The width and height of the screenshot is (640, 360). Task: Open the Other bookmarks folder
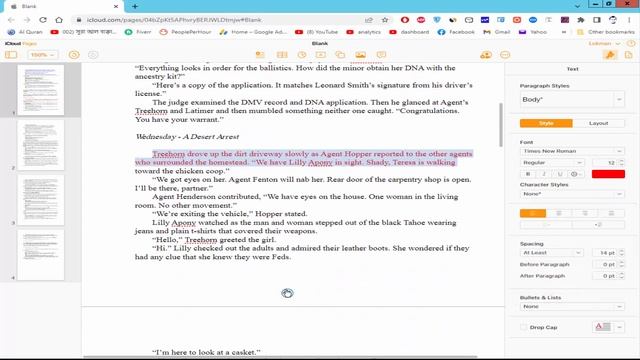click(606, 32)
